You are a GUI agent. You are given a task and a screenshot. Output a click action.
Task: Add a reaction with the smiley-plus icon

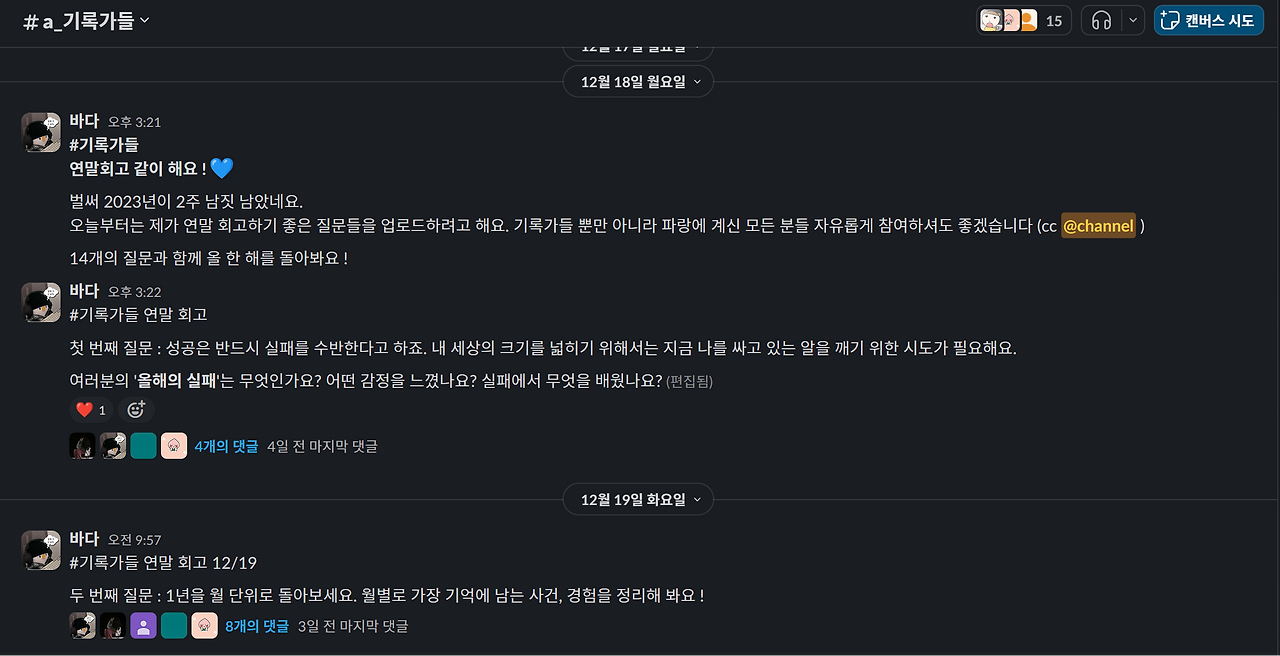(x=136, y=409)
